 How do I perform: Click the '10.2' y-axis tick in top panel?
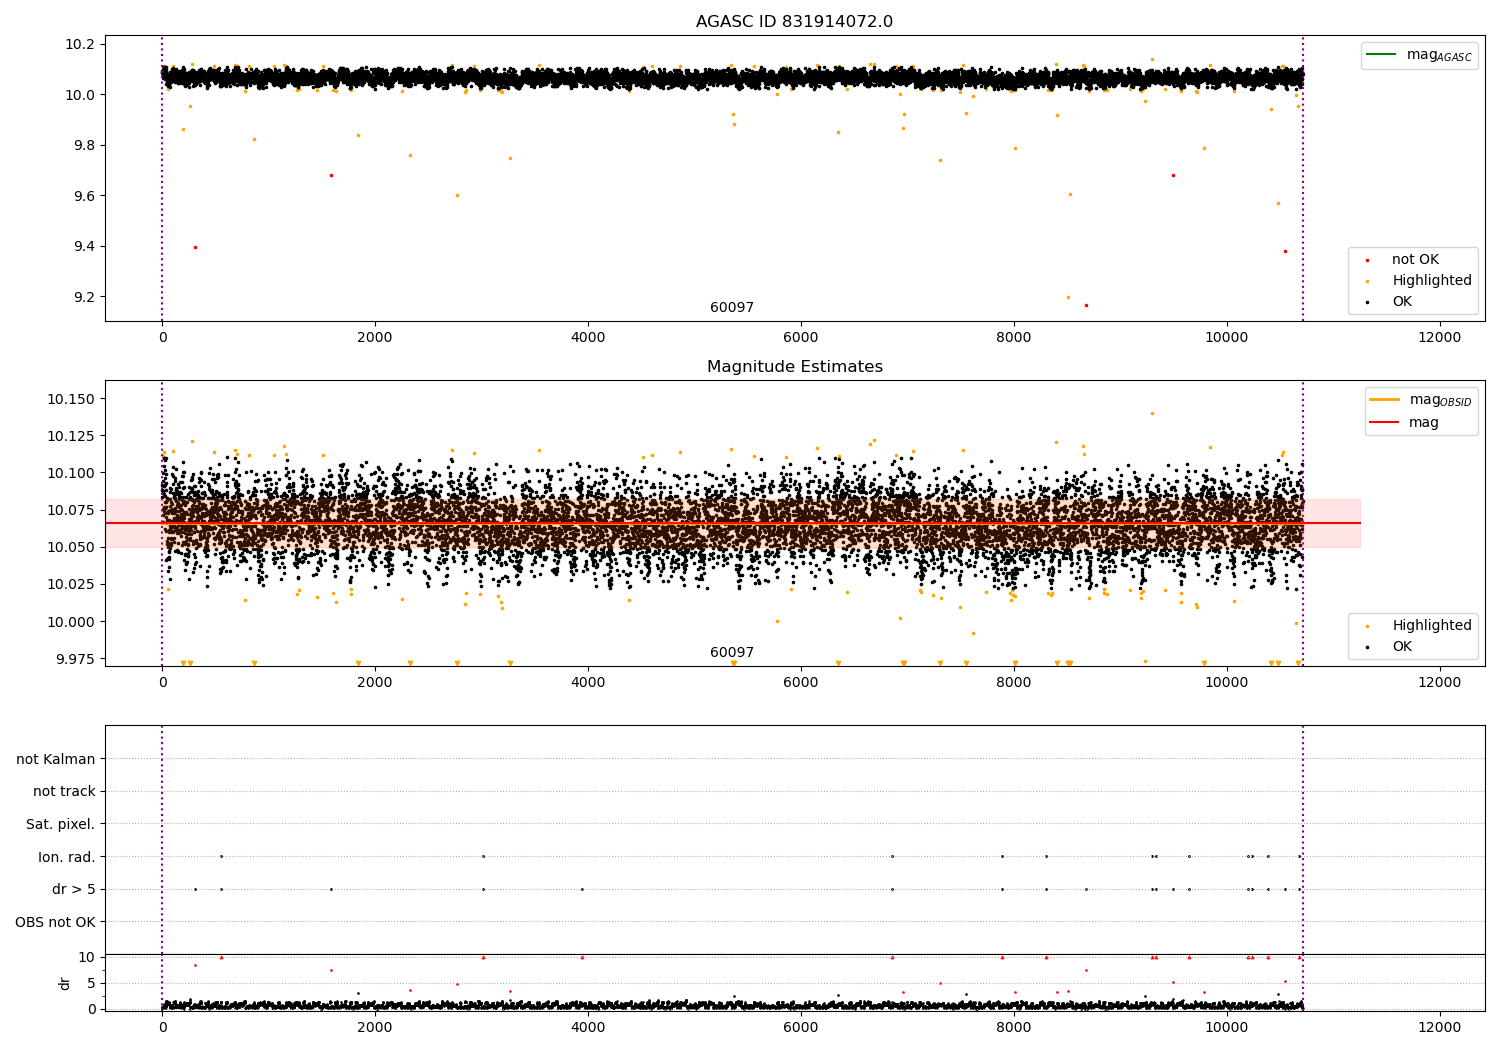[x=81, y=45]
